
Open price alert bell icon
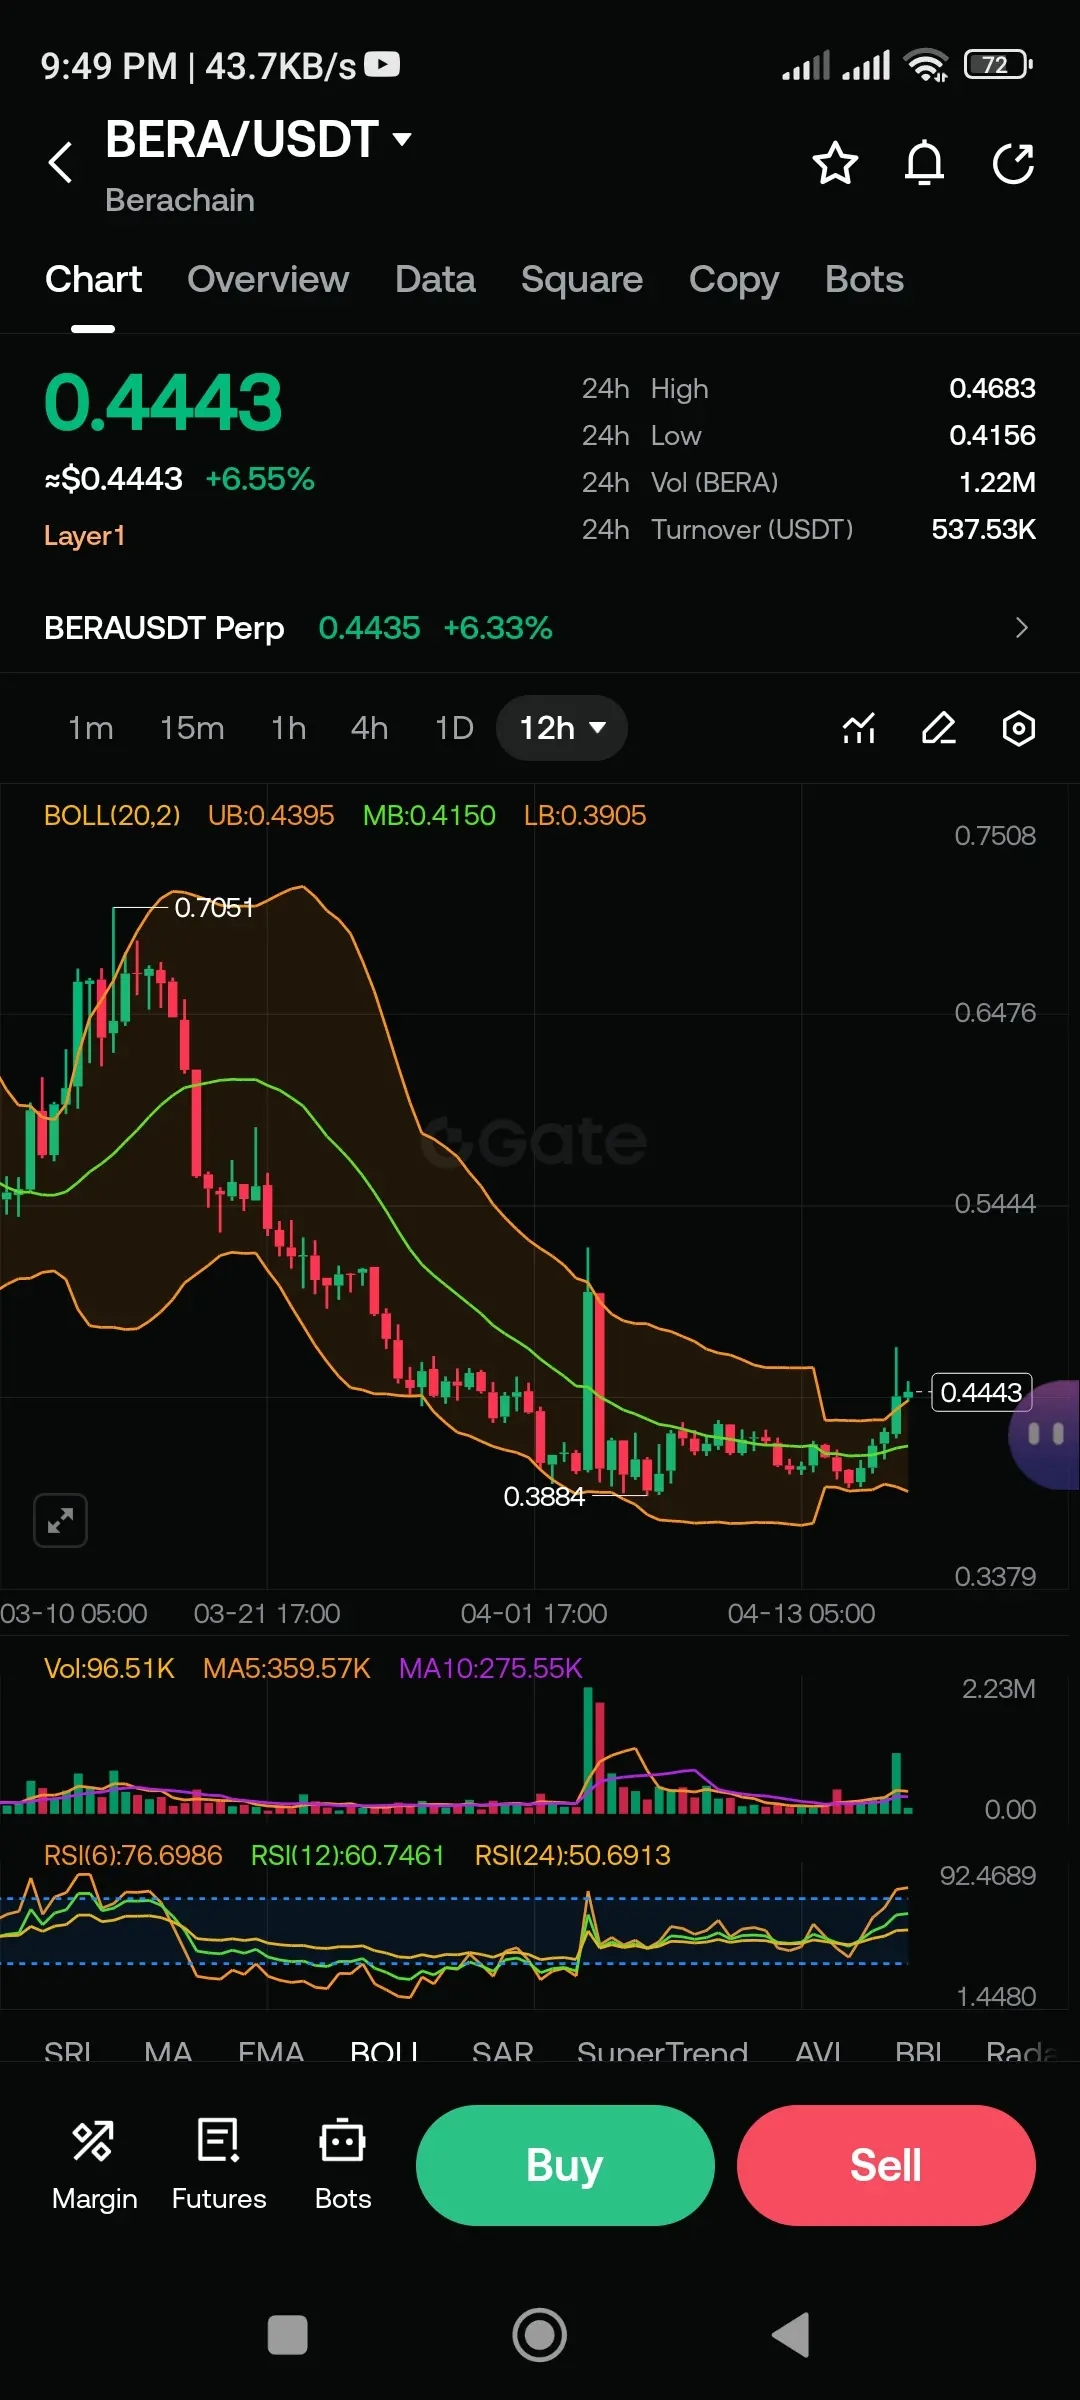[x=924, y=163]
